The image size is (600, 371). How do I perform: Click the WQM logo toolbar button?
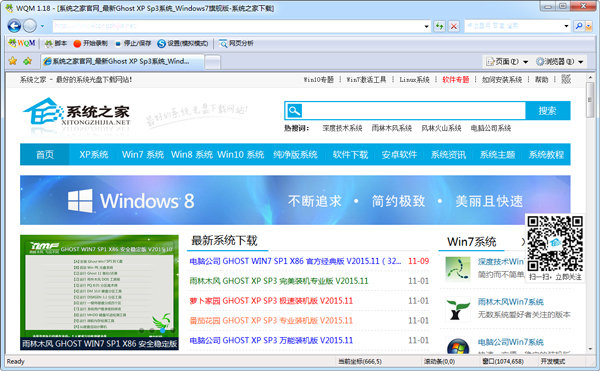pos(22,43)
